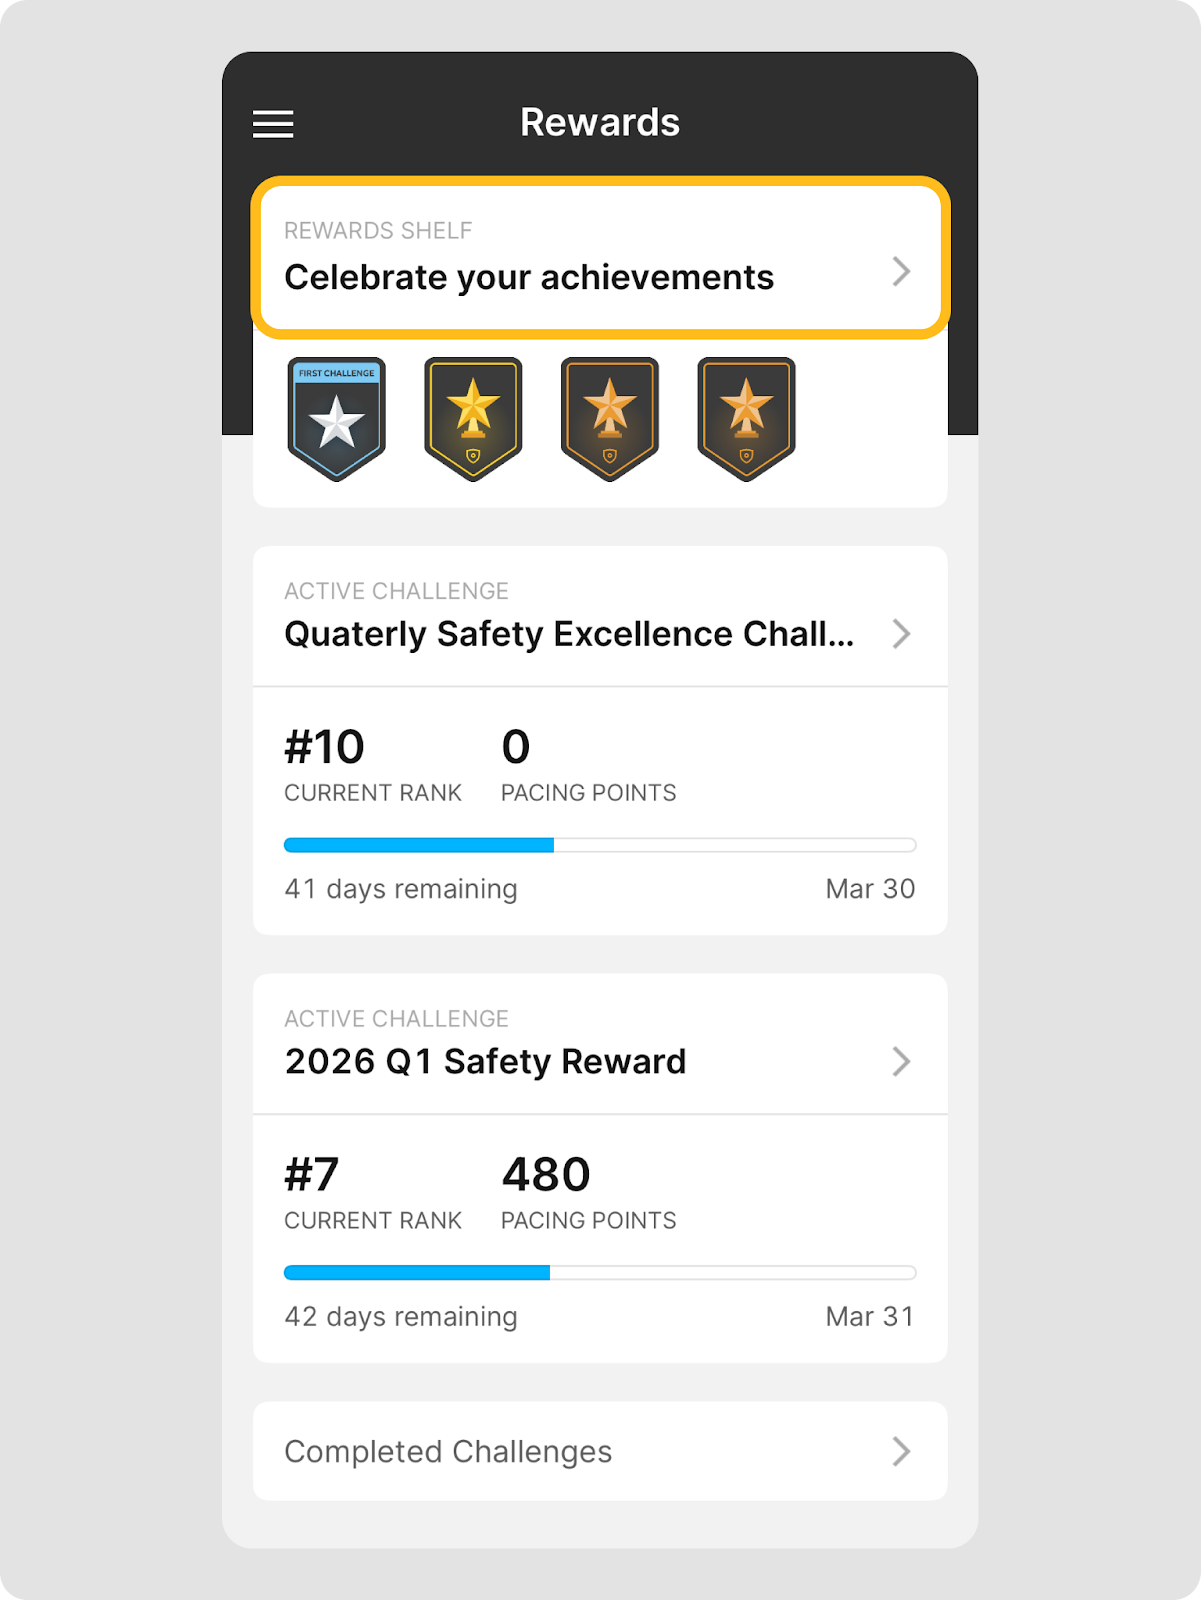Tap the #10 current rank value

coord(325,747)
